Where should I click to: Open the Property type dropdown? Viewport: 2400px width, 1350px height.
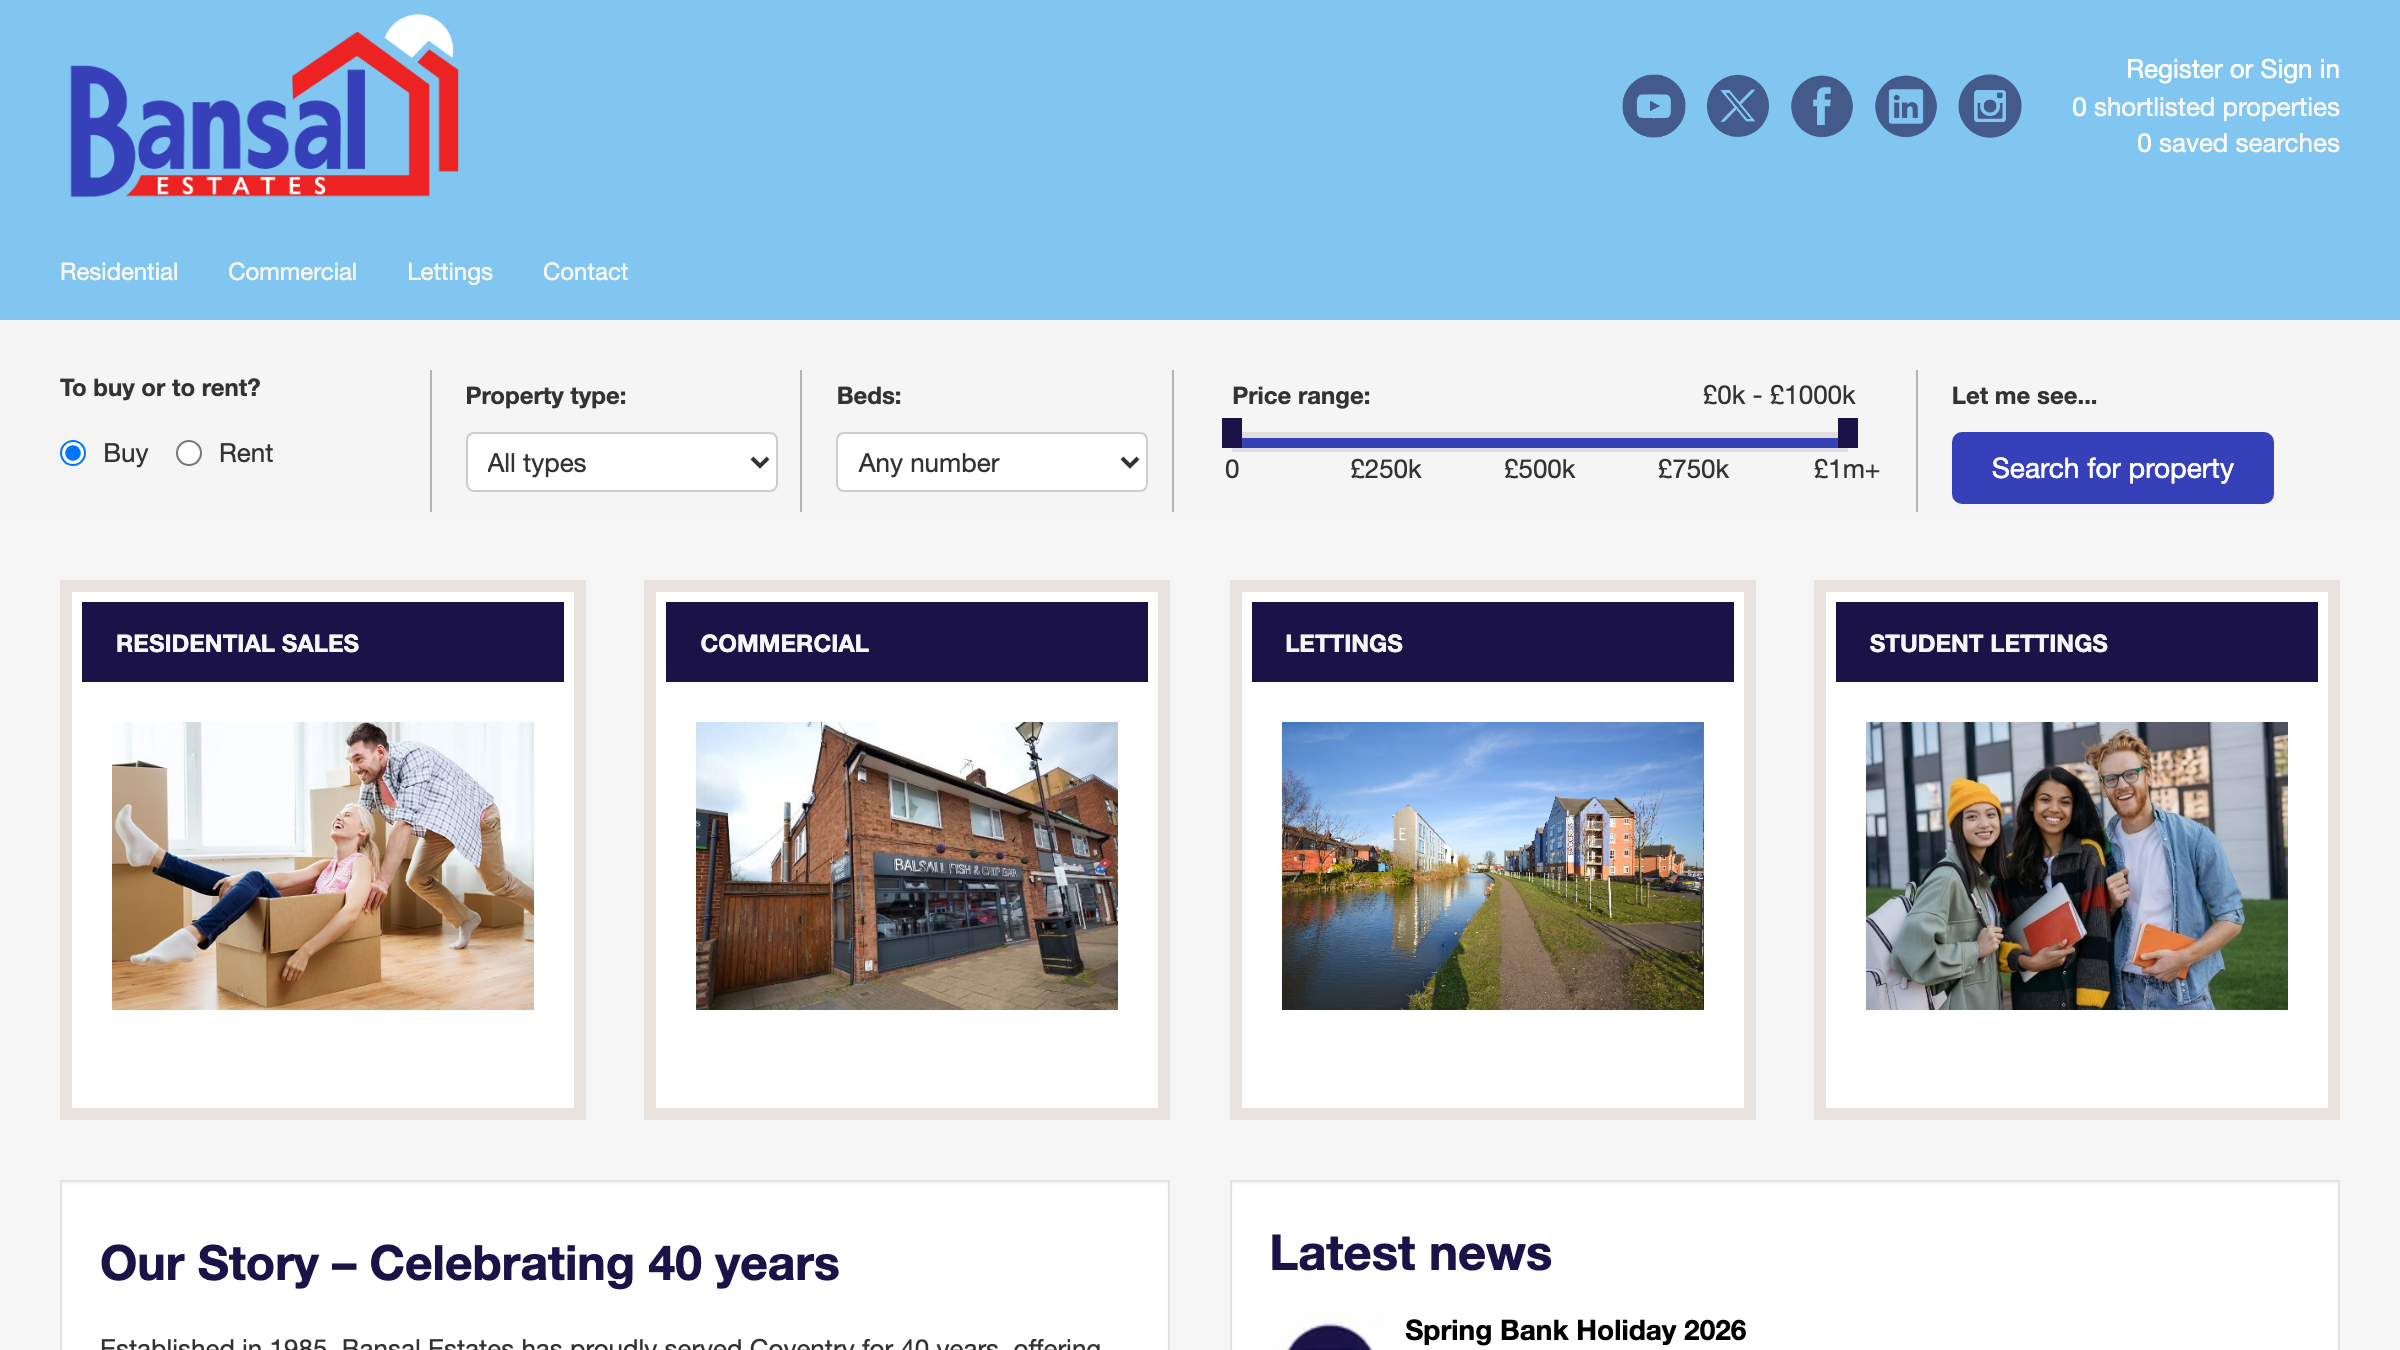(621, 462)
